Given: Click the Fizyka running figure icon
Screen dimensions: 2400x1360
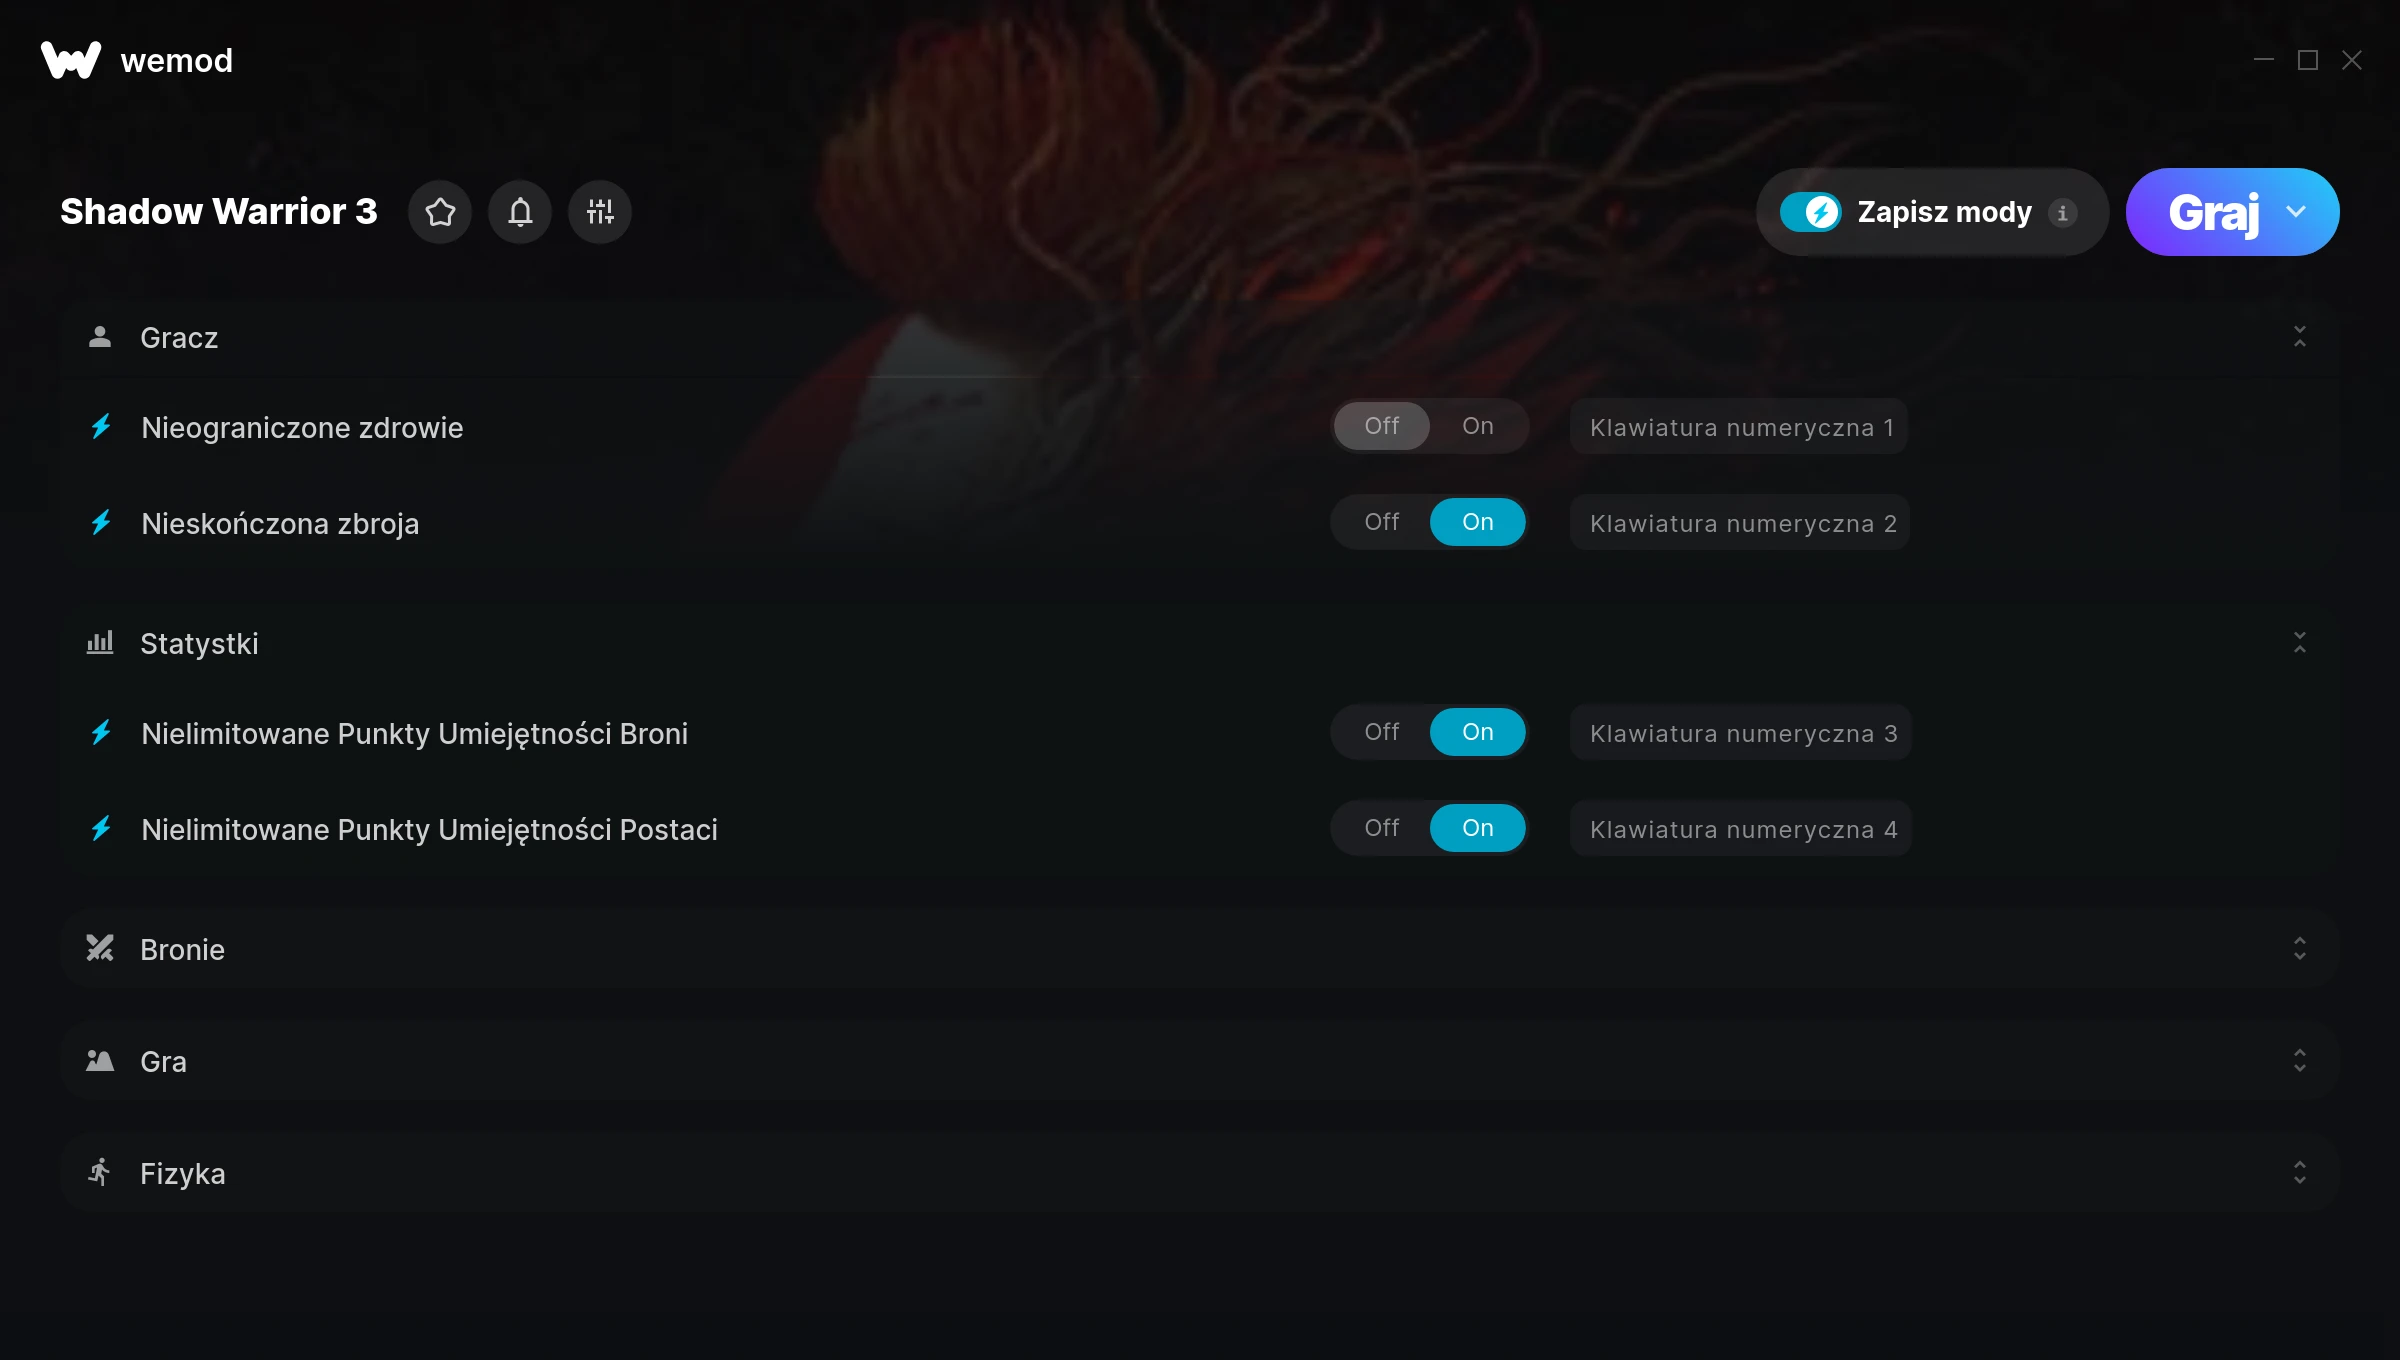Looking at the screenshot, I should (x=99, y=1172).
